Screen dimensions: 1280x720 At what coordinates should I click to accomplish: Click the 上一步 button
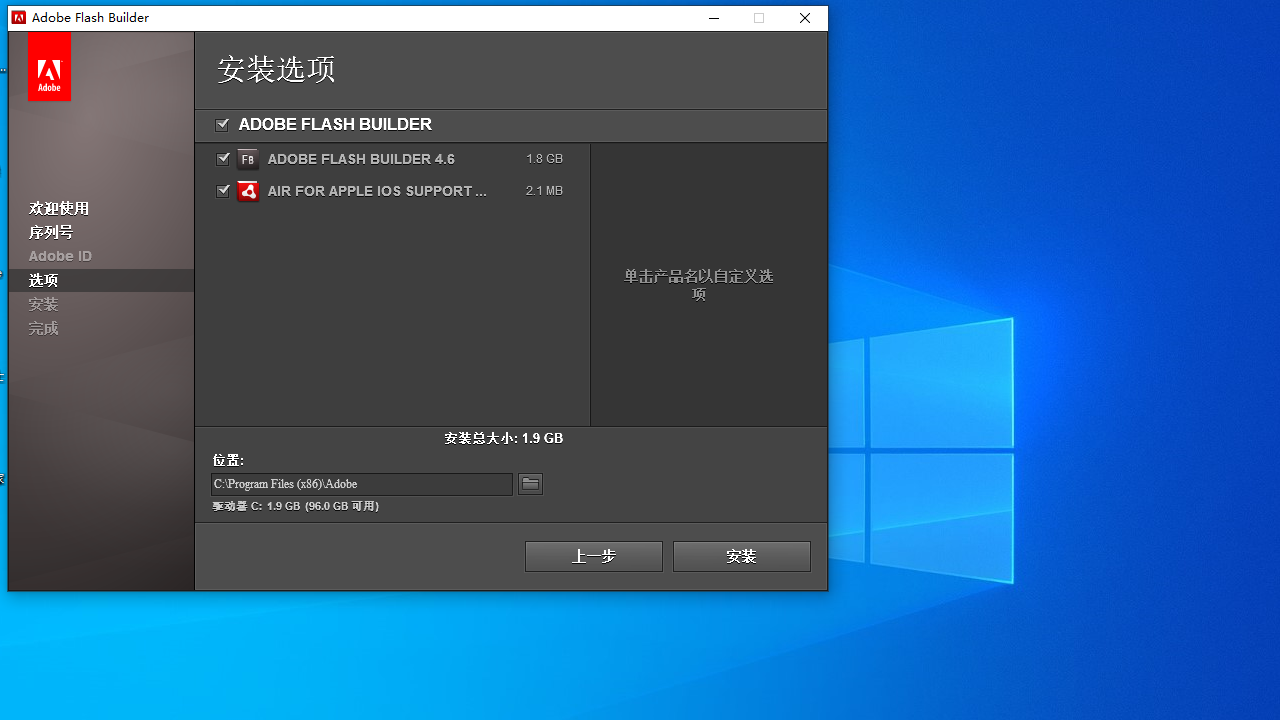coord(593,556)
